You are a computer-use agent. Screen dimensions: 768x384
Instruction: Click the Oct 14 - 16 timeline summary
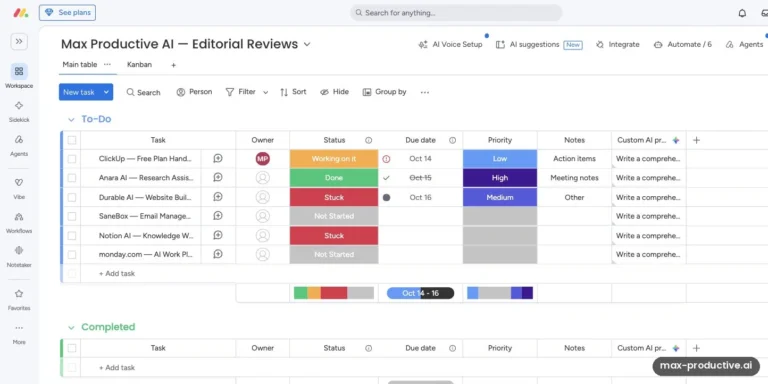420,293
